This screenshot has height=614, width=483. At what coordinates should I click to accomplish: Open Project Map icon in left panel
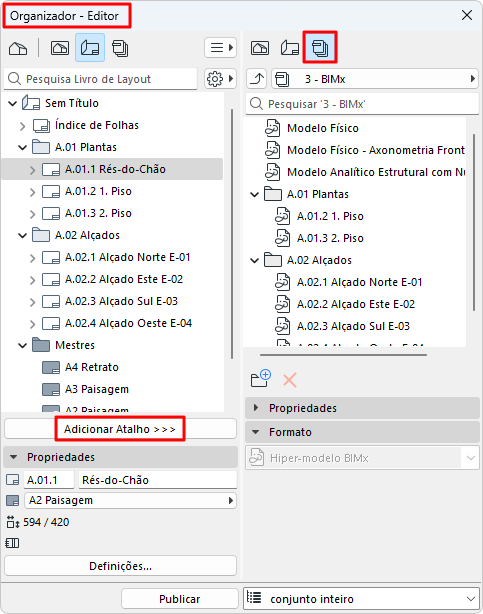point(18,48)
